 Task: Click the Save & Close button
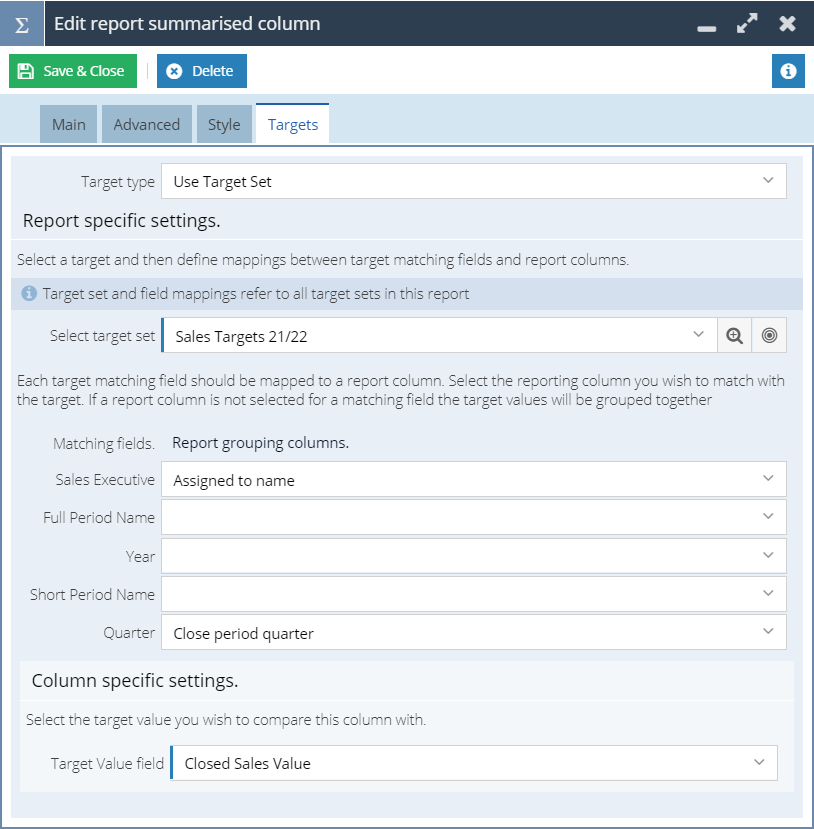pos(73,71)
